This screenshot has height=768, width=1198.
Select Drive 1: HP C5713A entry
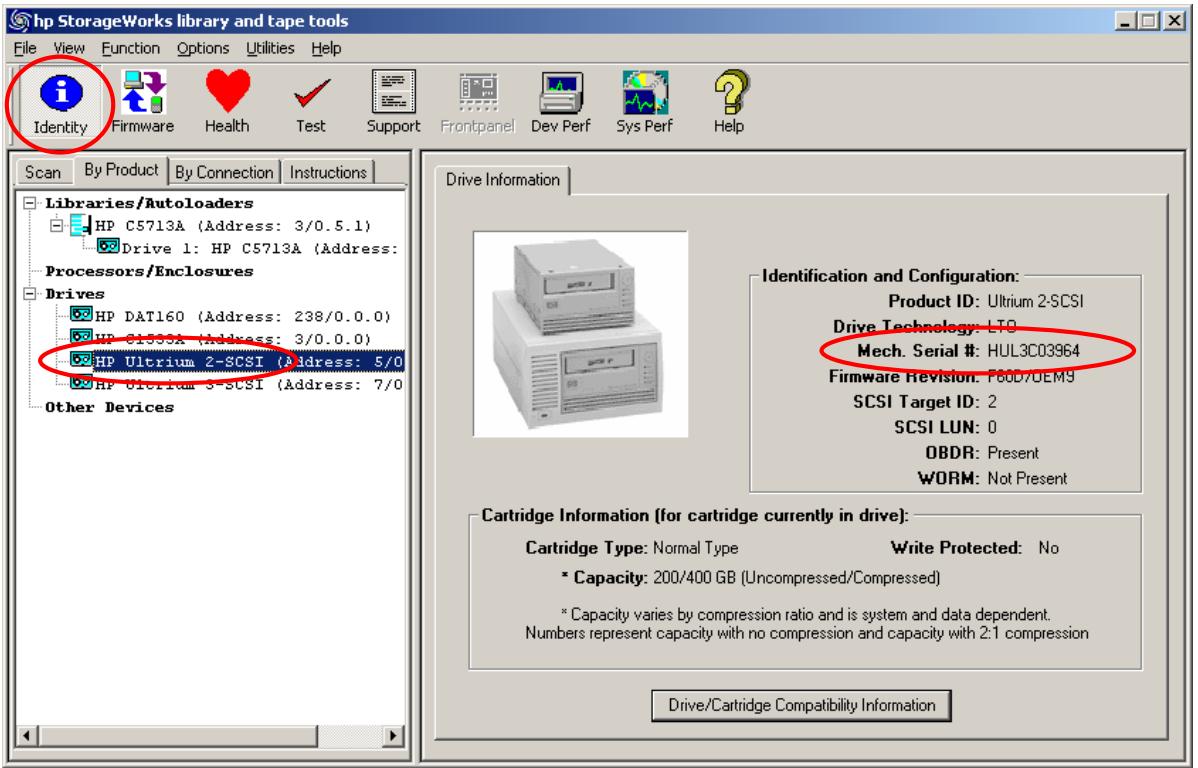260,248
